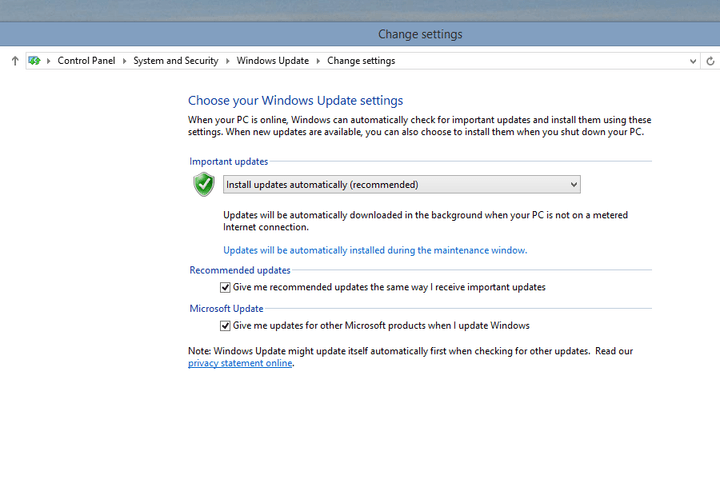The image size is (720, 479).
Task: Click the green shield icon
Action: [204, 184]
